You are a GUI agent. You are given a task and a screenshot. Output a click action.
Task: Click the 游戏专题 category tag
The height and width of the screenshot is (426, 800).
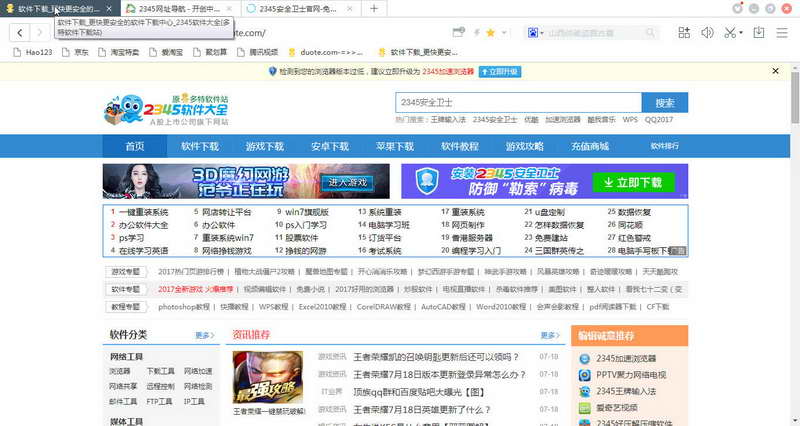pos(126,272)
